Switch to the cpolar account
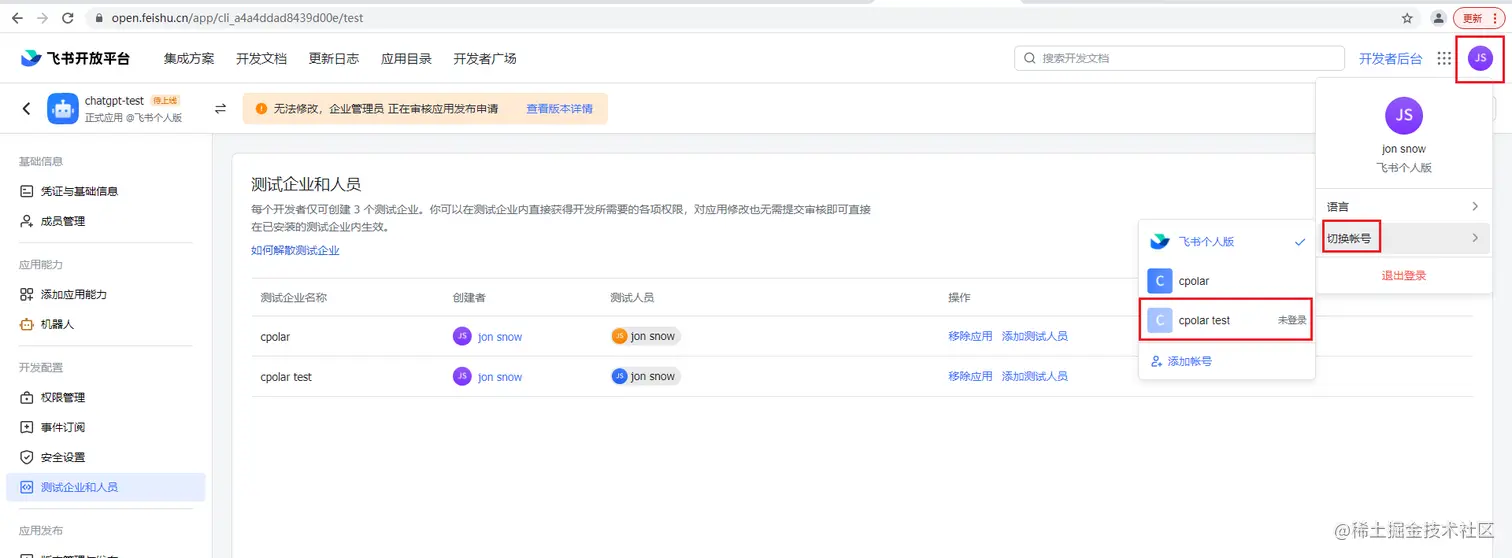Screen dimensions: 1512x558 1227,282
